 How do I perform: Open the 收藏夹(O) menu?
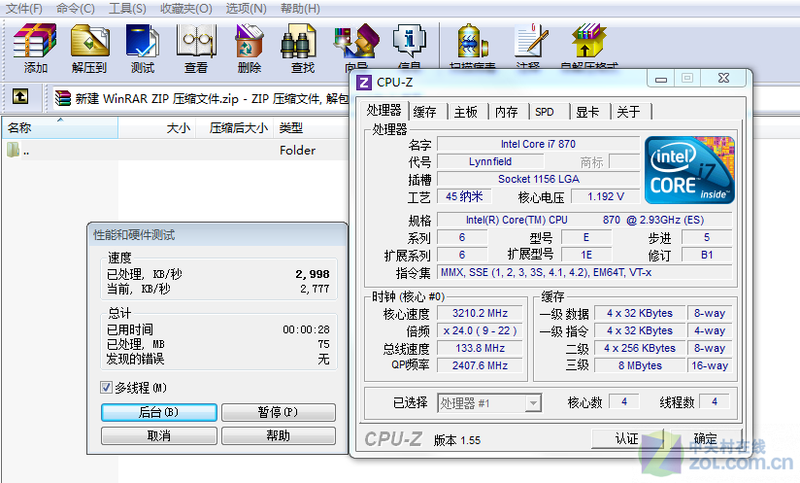(186, 9)
